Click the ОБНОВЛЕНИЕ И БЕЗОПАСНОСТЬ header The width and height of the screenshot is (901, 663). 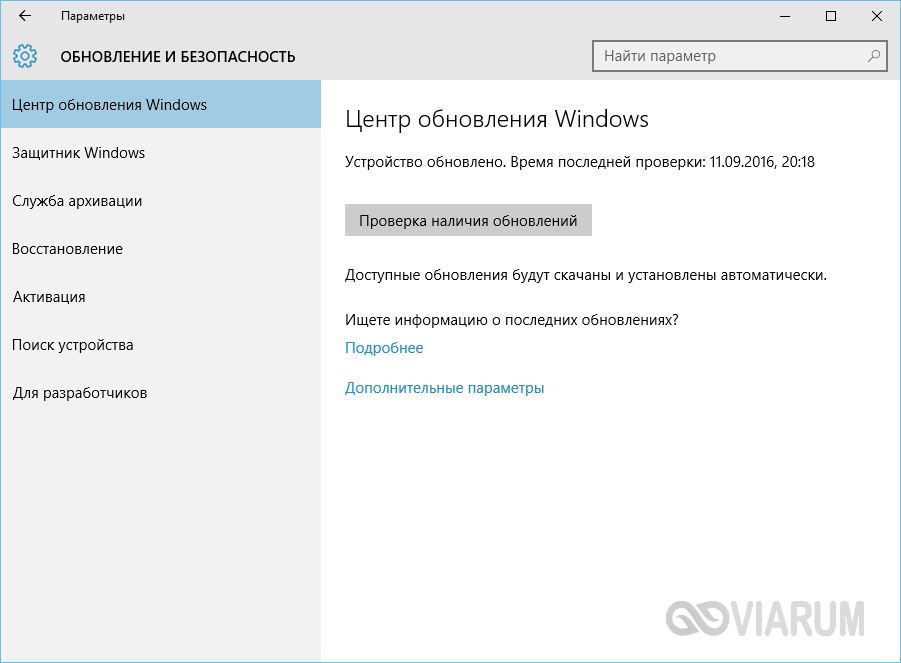point(178,57)
